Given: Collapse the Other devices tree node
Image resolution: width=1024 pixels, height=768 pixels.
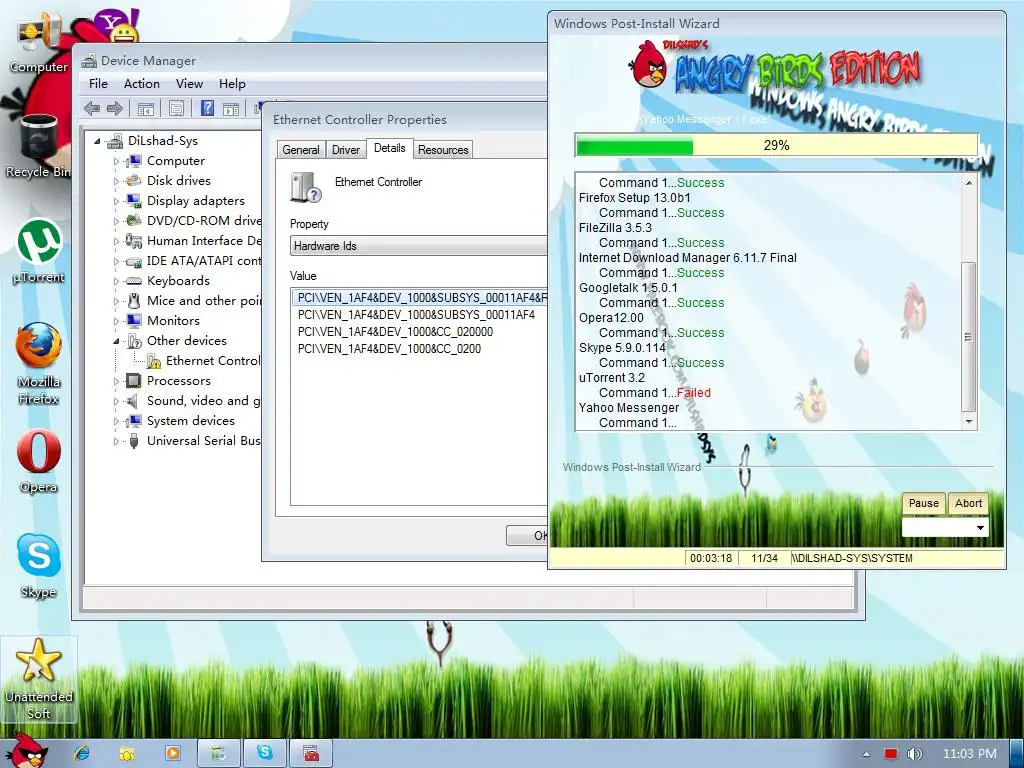Looking at the screenshot, I should (x=116, y=341).
